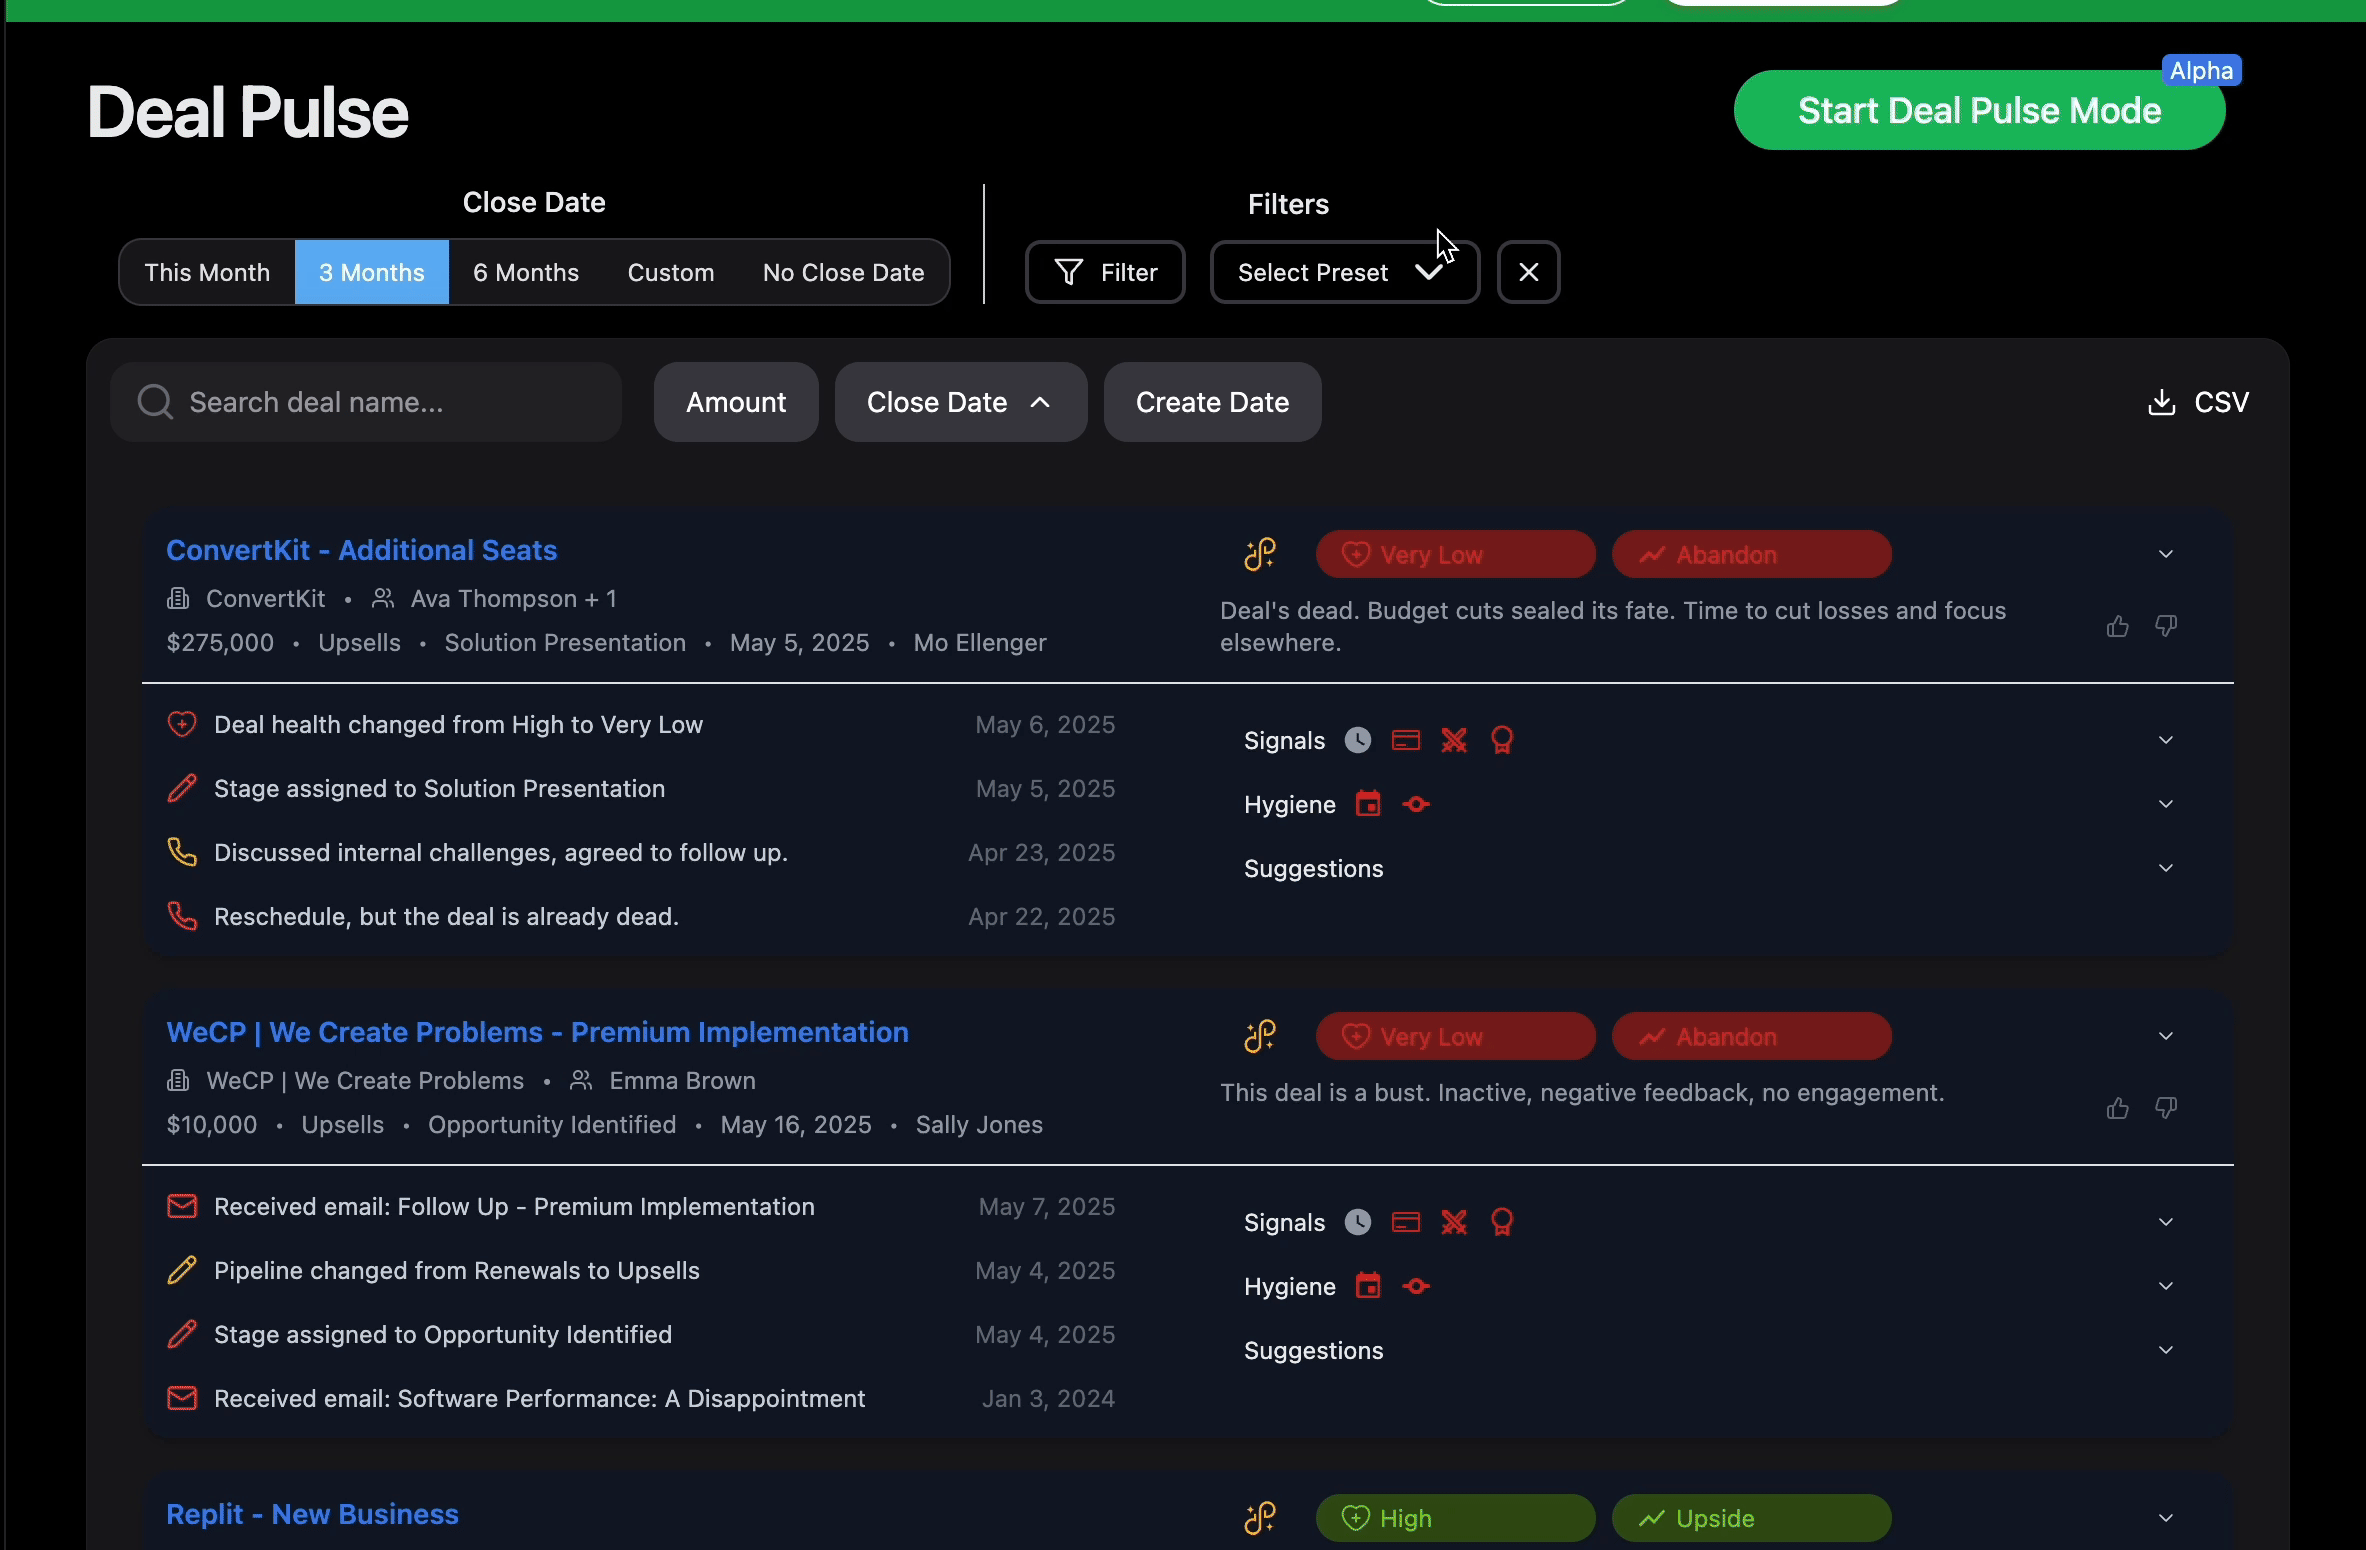Show deals with No Close Date
The width and height of the screenshot is (2366, 1550).
click(x=843, y=272)
